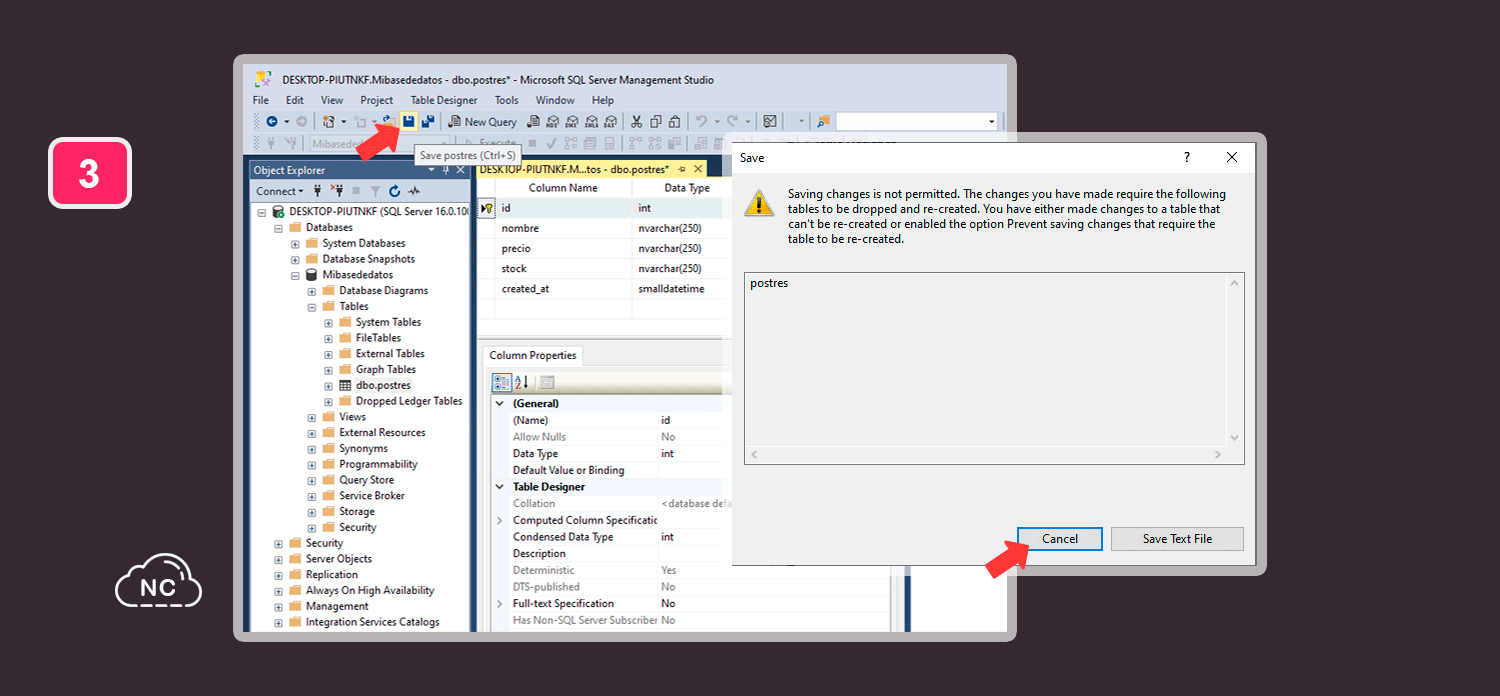Open the Tools menu
Screen dimensions: 1500x696
(x=507, y=100)
